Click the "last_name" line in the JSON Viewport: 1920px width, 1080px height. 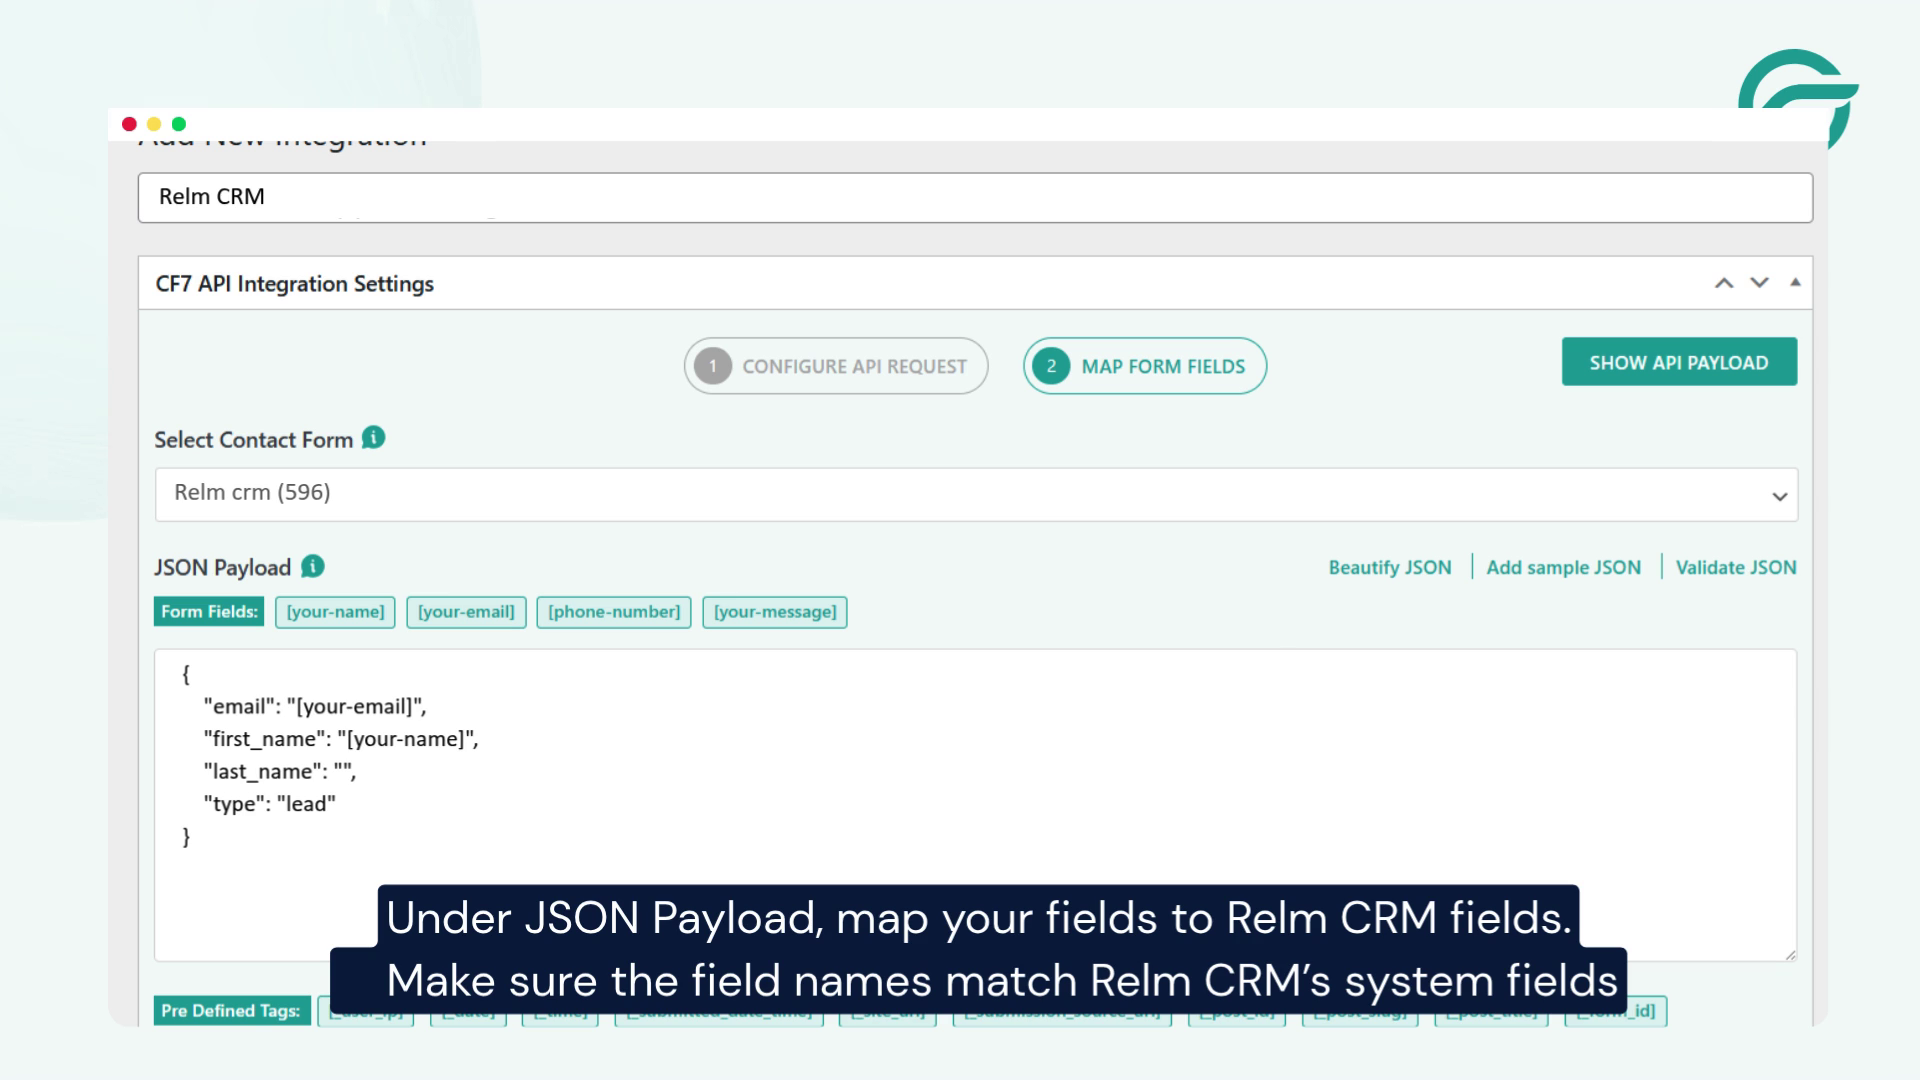[279, 771]
